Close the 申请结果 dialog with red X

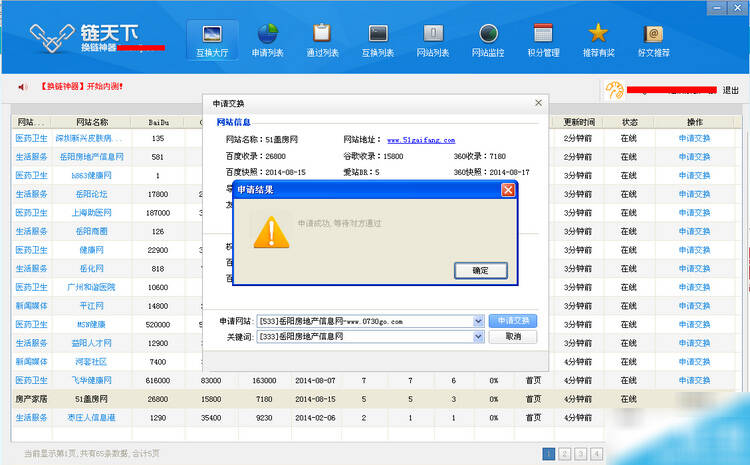pyautogui.click(x=507, y=190)
